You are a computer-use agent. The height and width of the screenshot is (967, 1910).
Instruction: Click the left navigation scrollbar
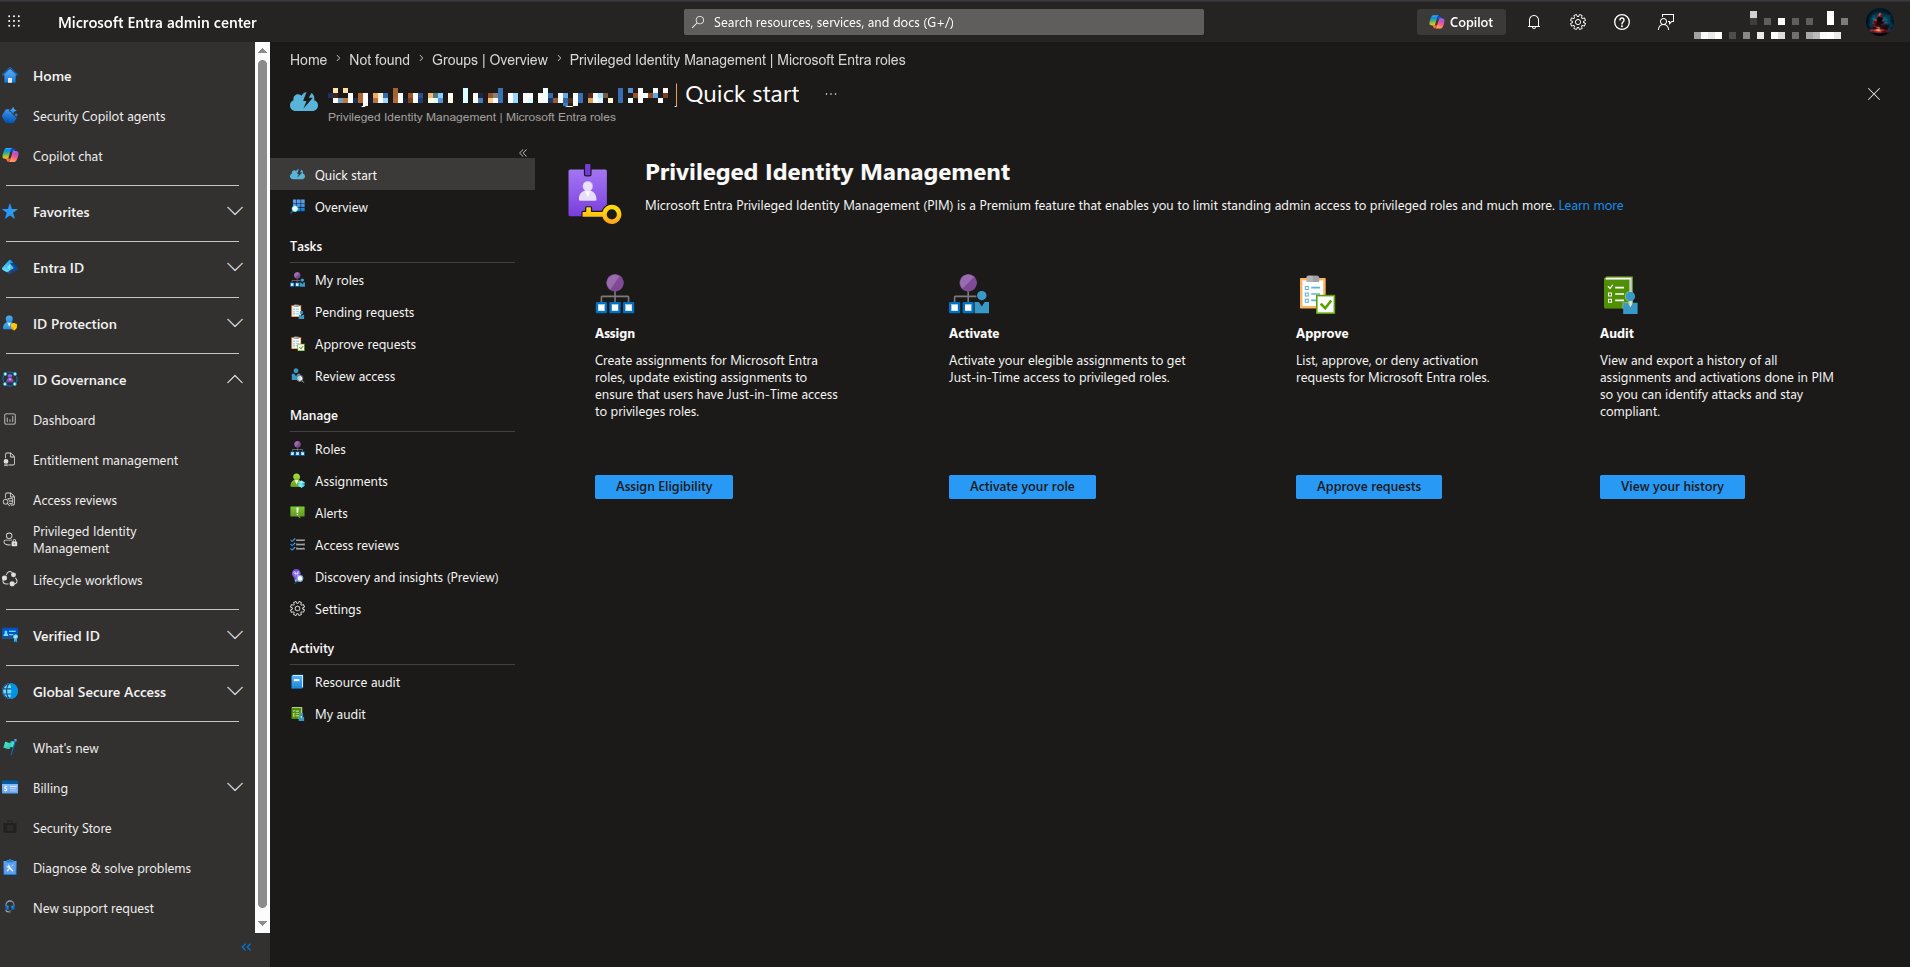(263, 485)
